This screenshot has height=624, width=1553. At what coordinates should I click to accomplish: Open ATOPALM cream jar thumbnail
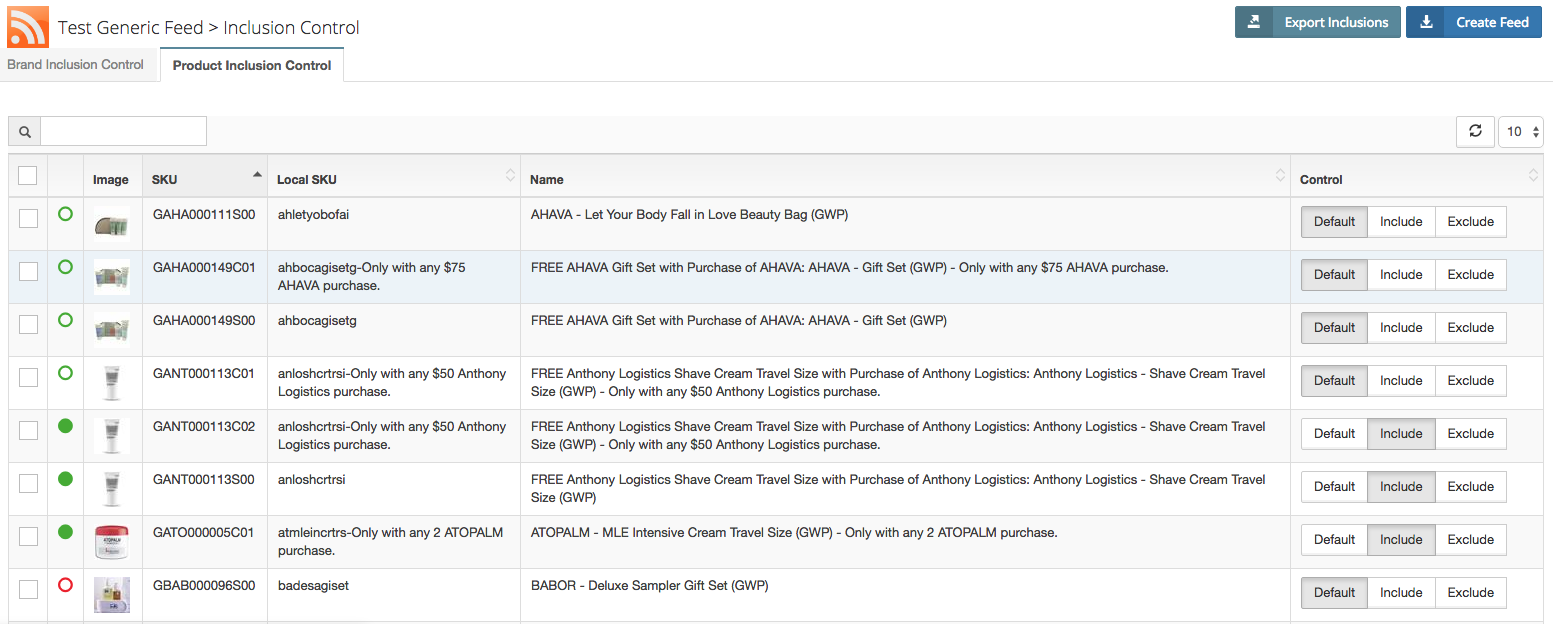112,542
